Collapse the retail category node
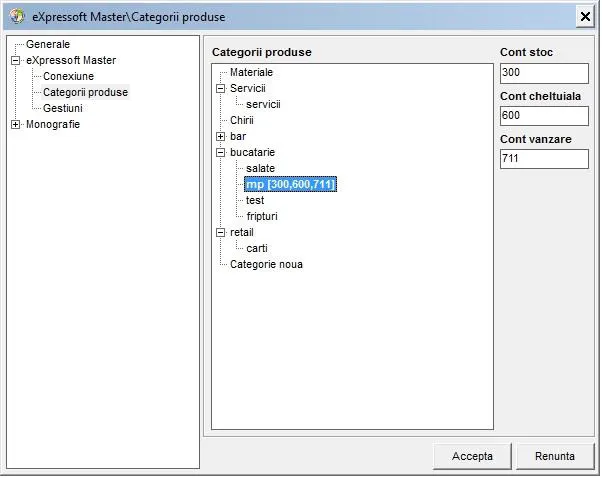 coord(221,233)
